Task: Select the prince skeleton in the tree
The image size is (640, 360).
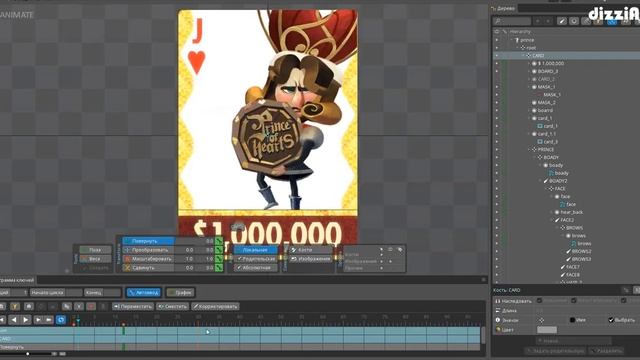Action: tap(527, 40)
